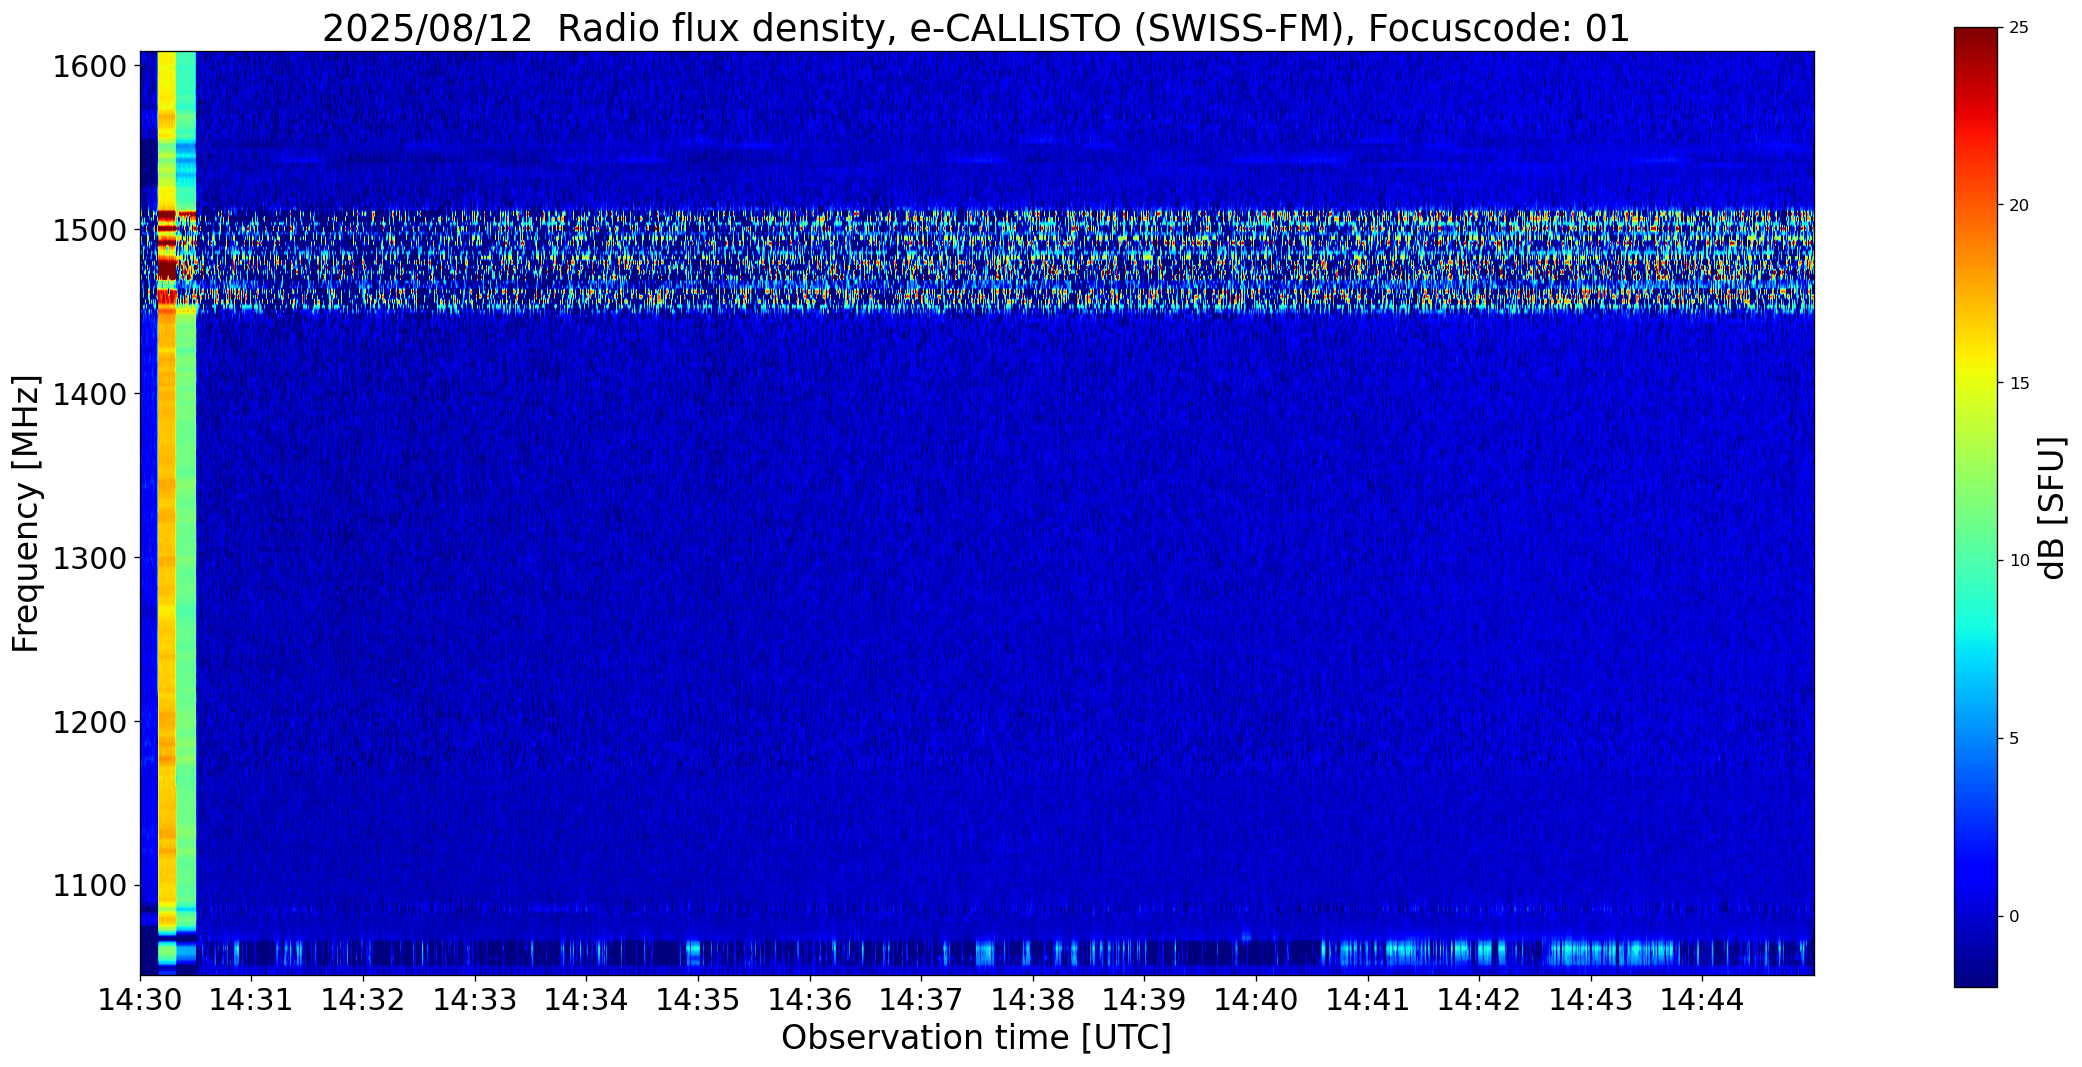Click the 14:34 time tick label
Screen dimensions: 2082x1067
tap(587, 999)
